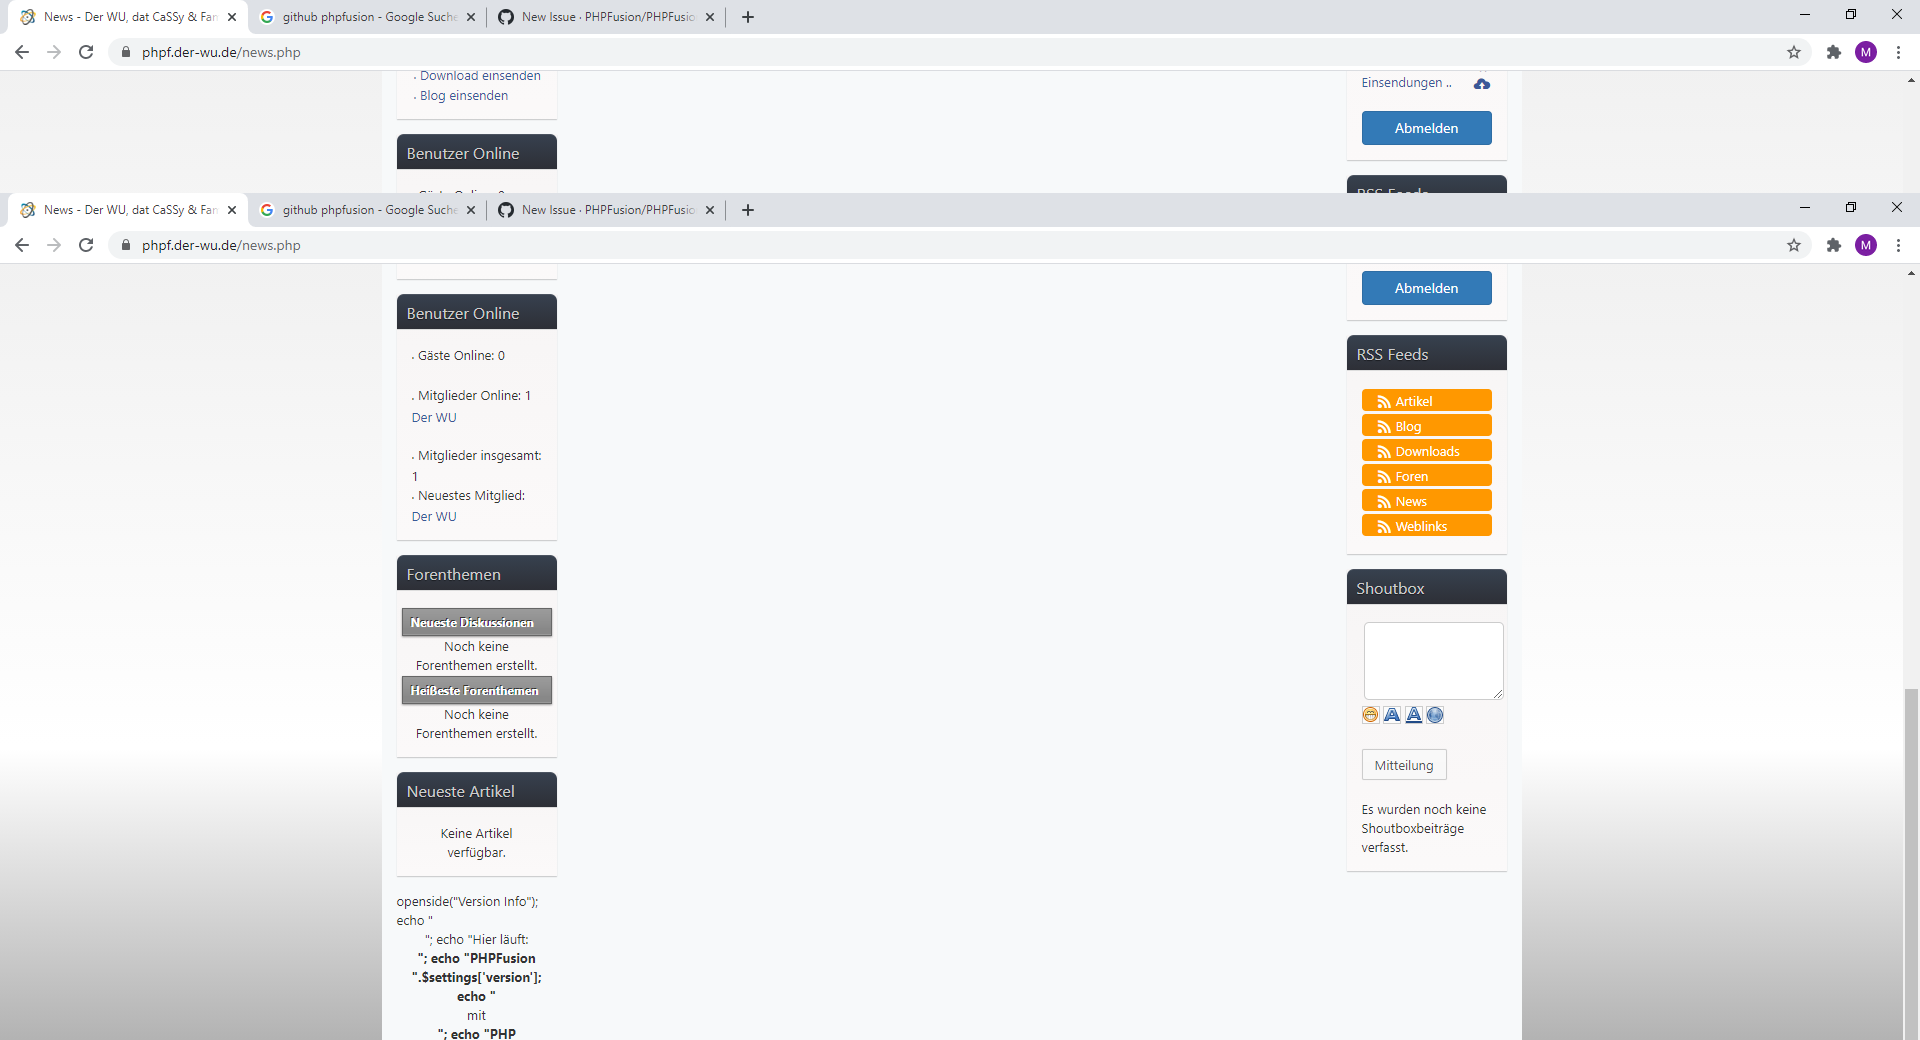The image size is (1920, 1040).
Task: Open the Blog einsenden link
Action: [x=463, y=95]
